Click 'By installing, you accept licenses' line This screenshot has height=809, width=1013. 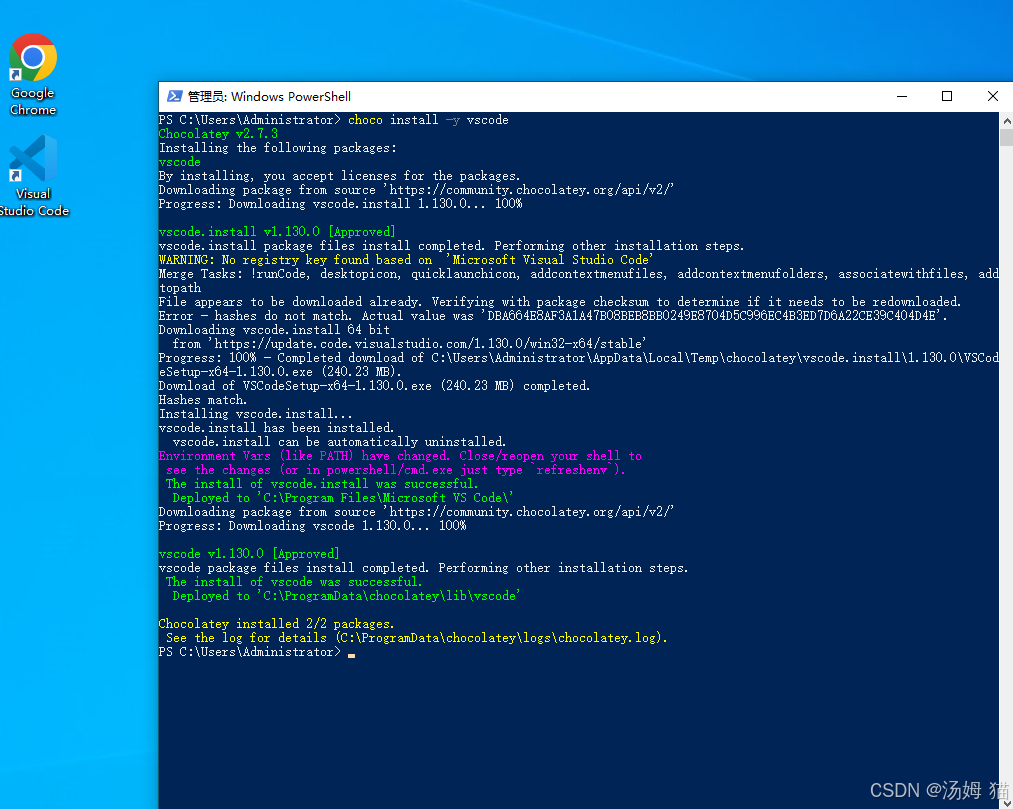[x=340, y=176]
